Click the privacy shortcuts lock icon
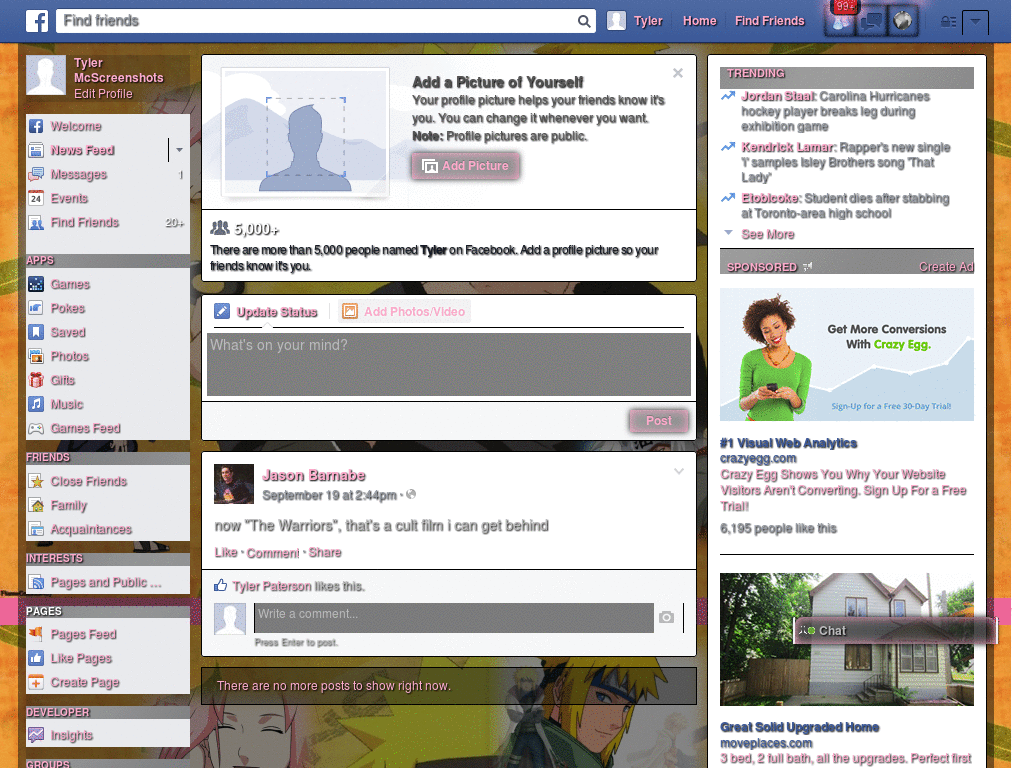This screenshot has height=768, width=1024. coord(948,22)
